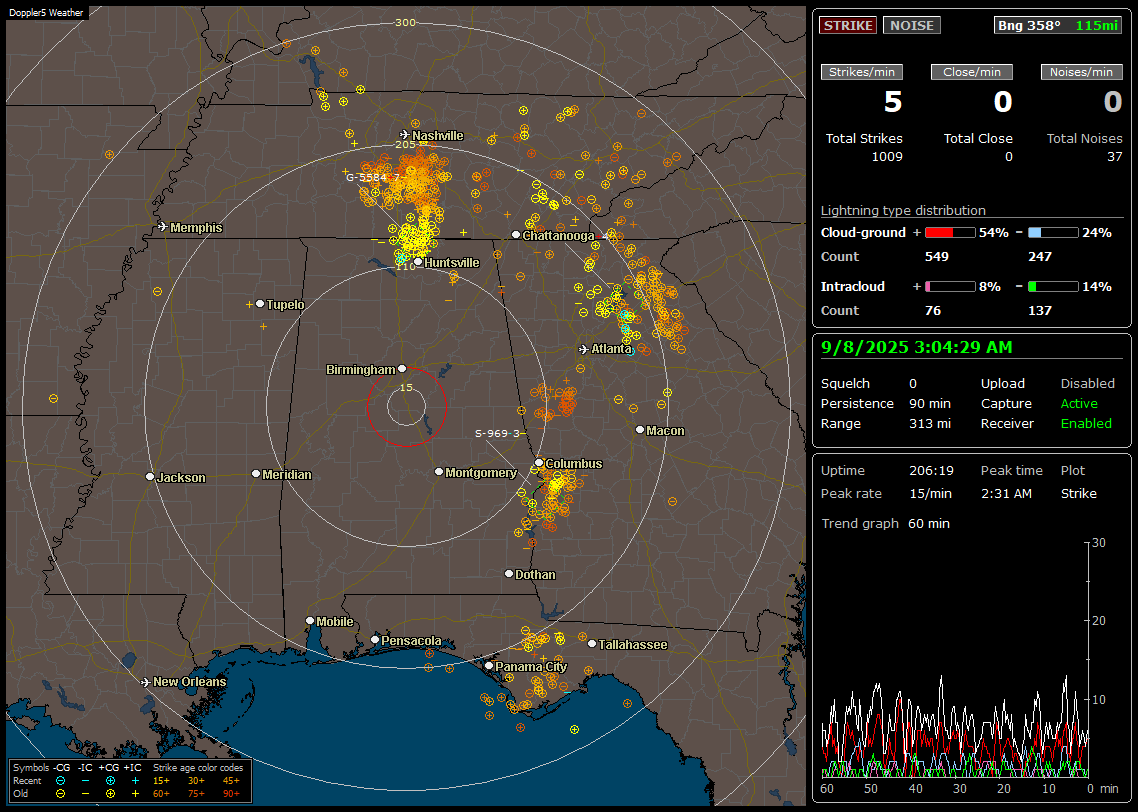The height and width of the screenshot is (812, 1138).
Task: Click the Chattanooga city dot marker
Action: [516, 235]
